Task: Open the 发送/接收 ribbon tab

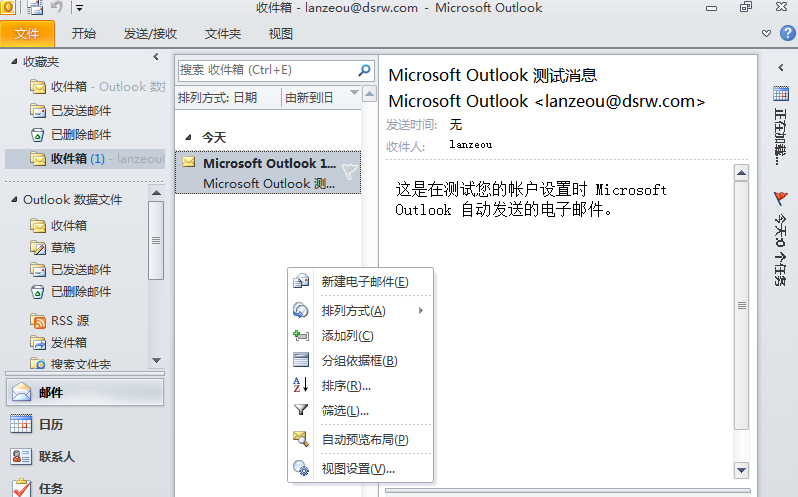Action: tap(150, 34)
